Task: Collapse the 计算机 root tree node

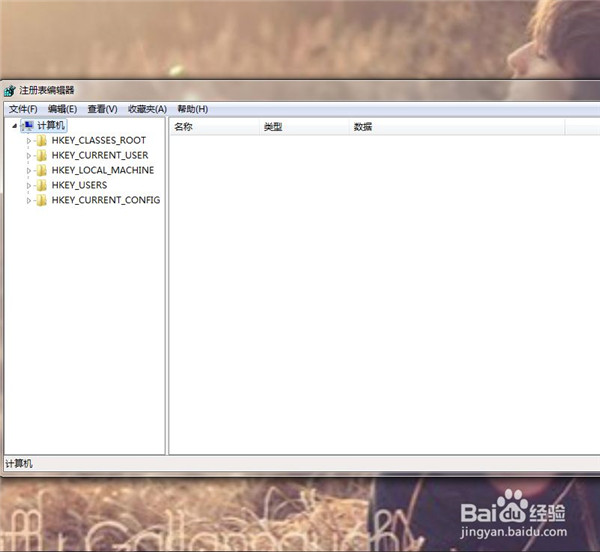Action: click(x=14, y=126)
